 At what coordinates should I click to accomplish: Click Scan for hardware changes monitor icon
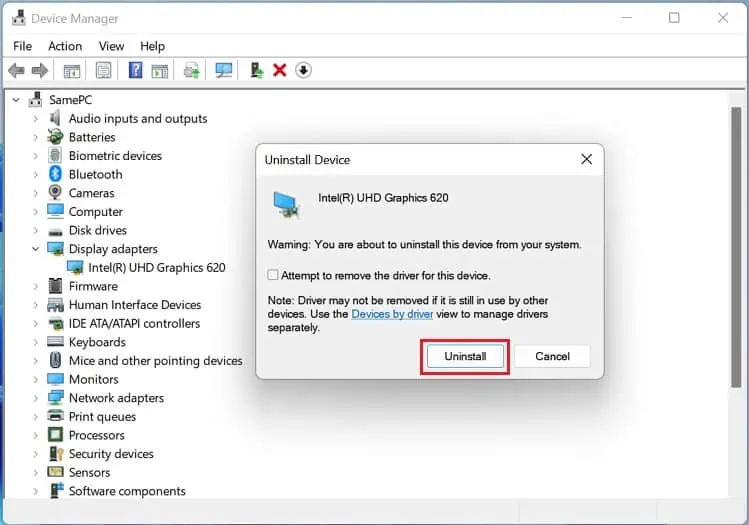223,70
